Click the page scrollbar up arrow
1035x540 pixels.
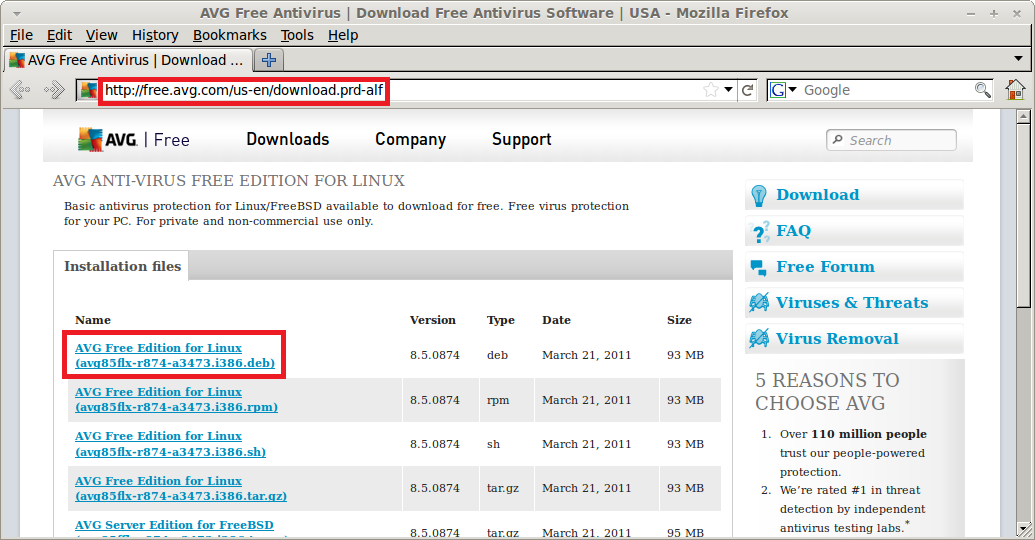click(1024, 117)
